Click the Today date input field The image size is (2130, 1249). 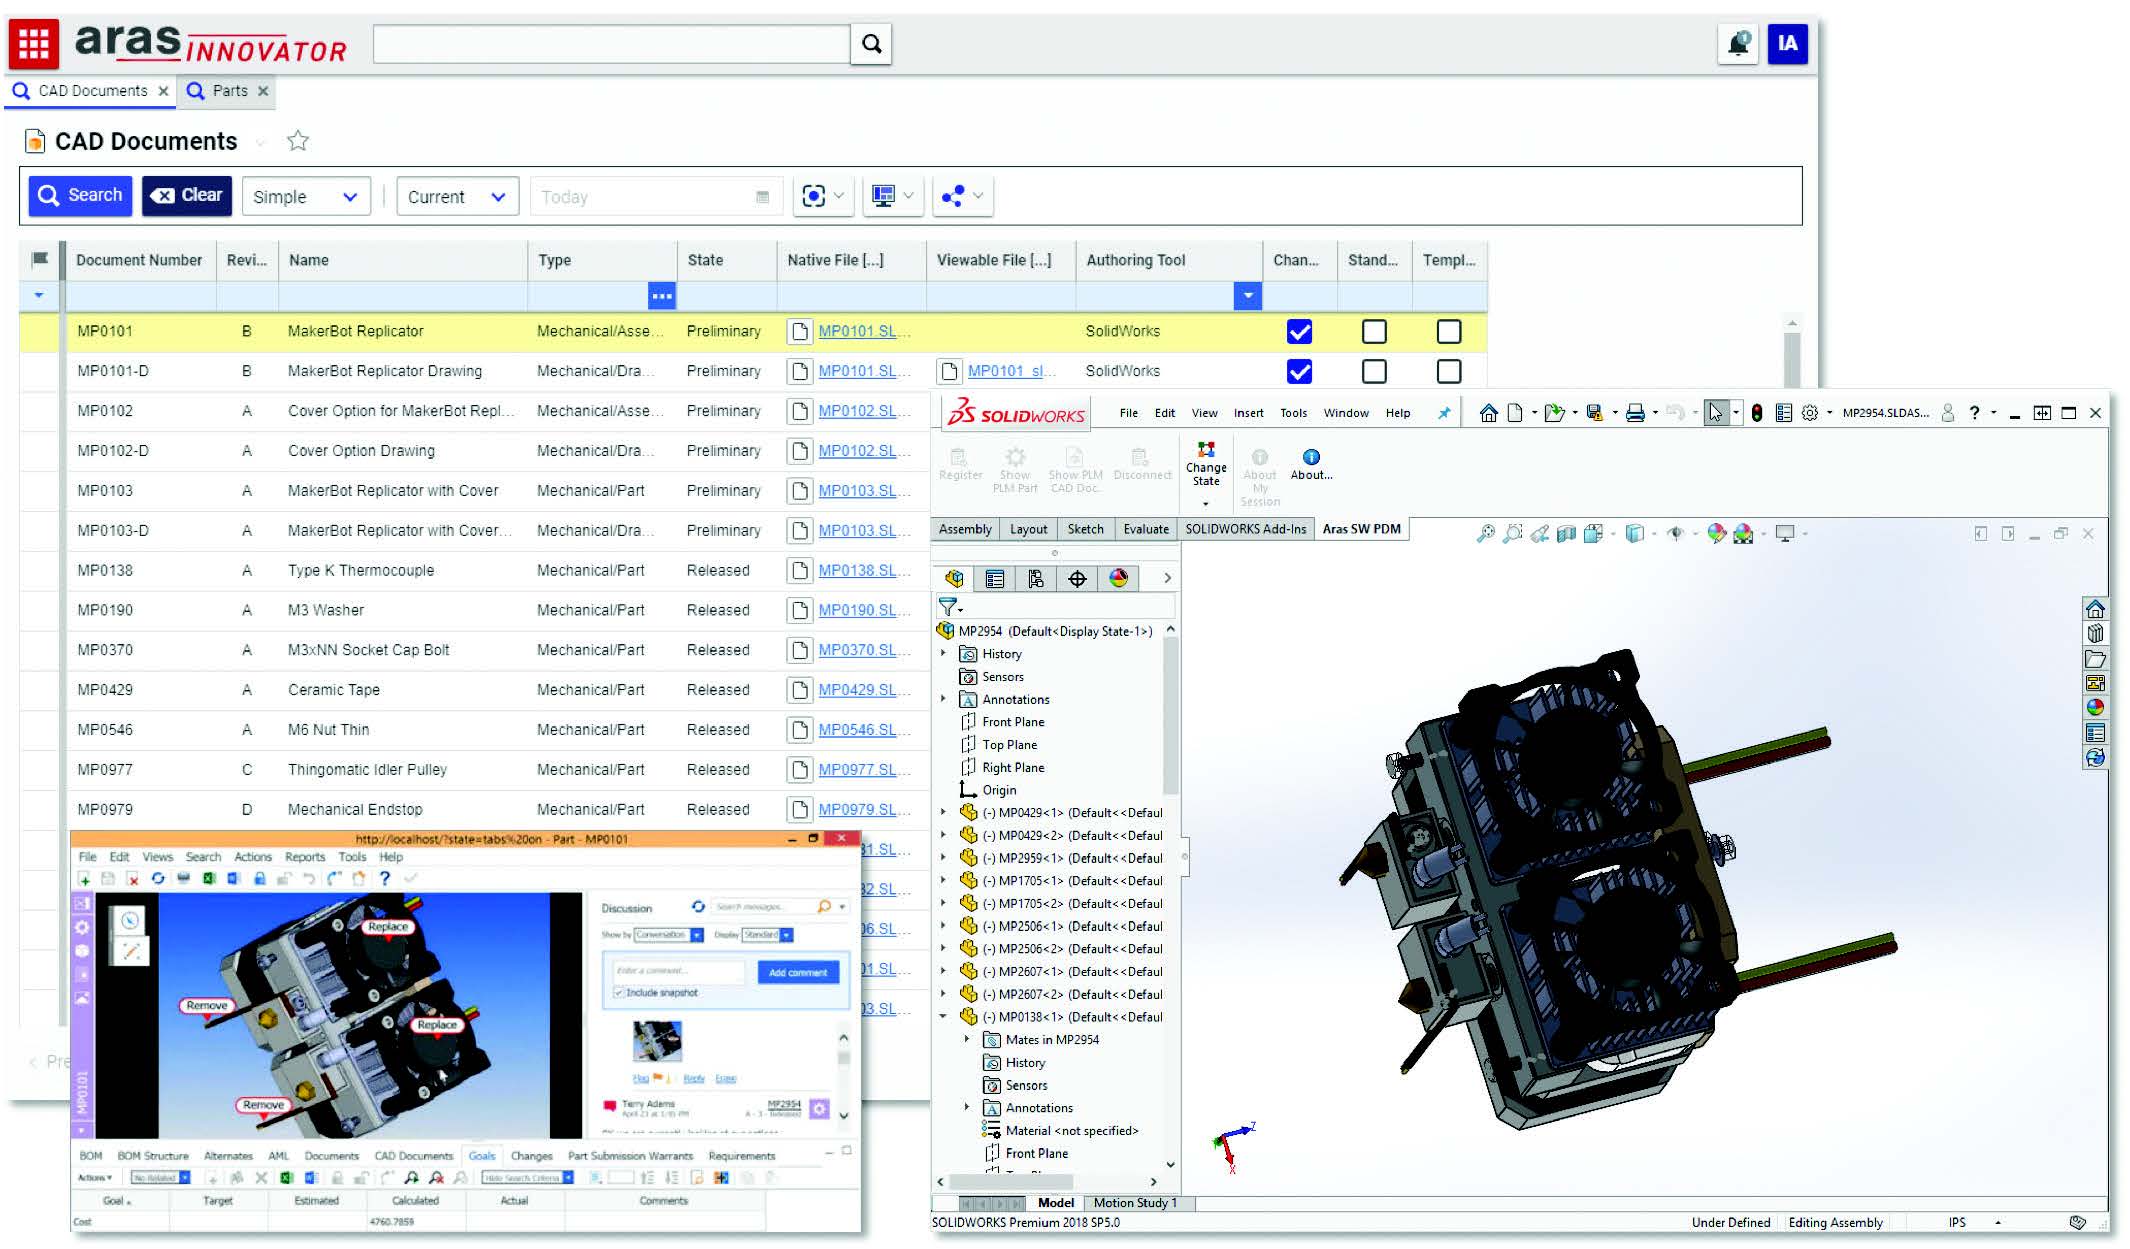[x=640, y=197]
